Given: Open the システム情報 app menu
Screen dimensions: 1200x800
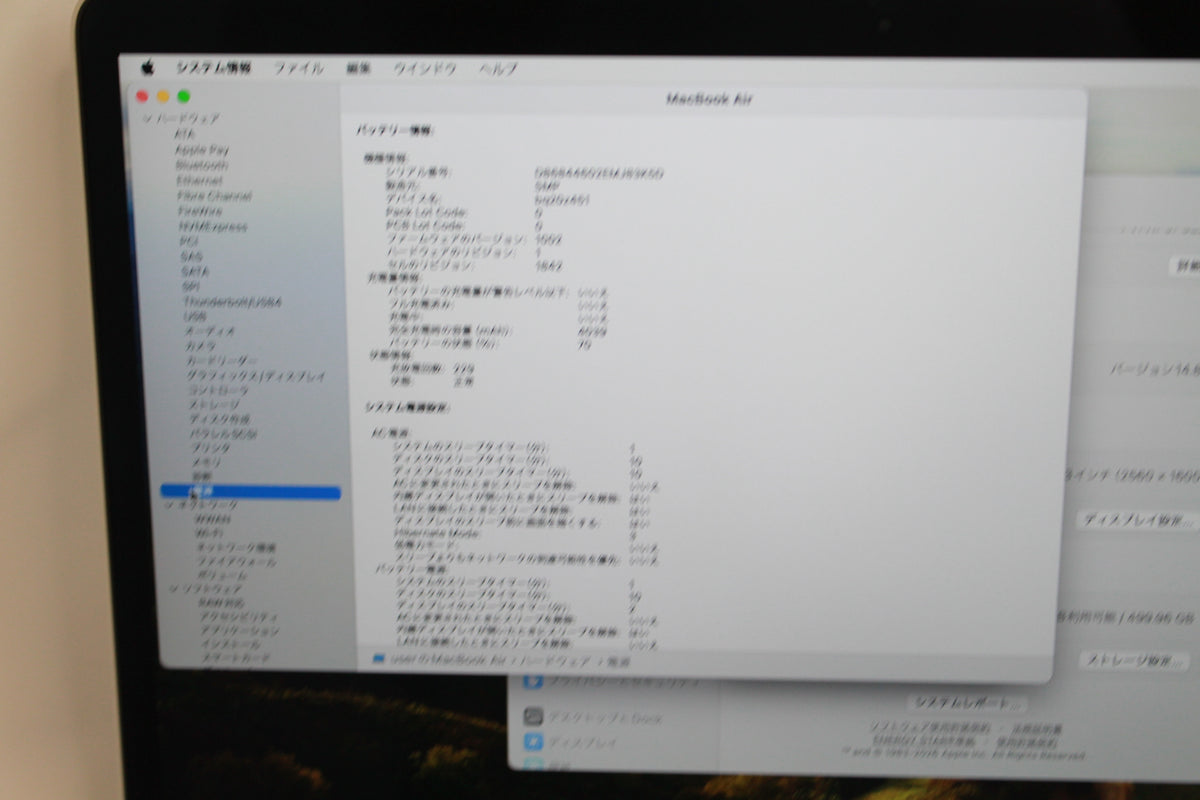Looking at the screenshot, I should pyautogui.click(x=214, y=69).
